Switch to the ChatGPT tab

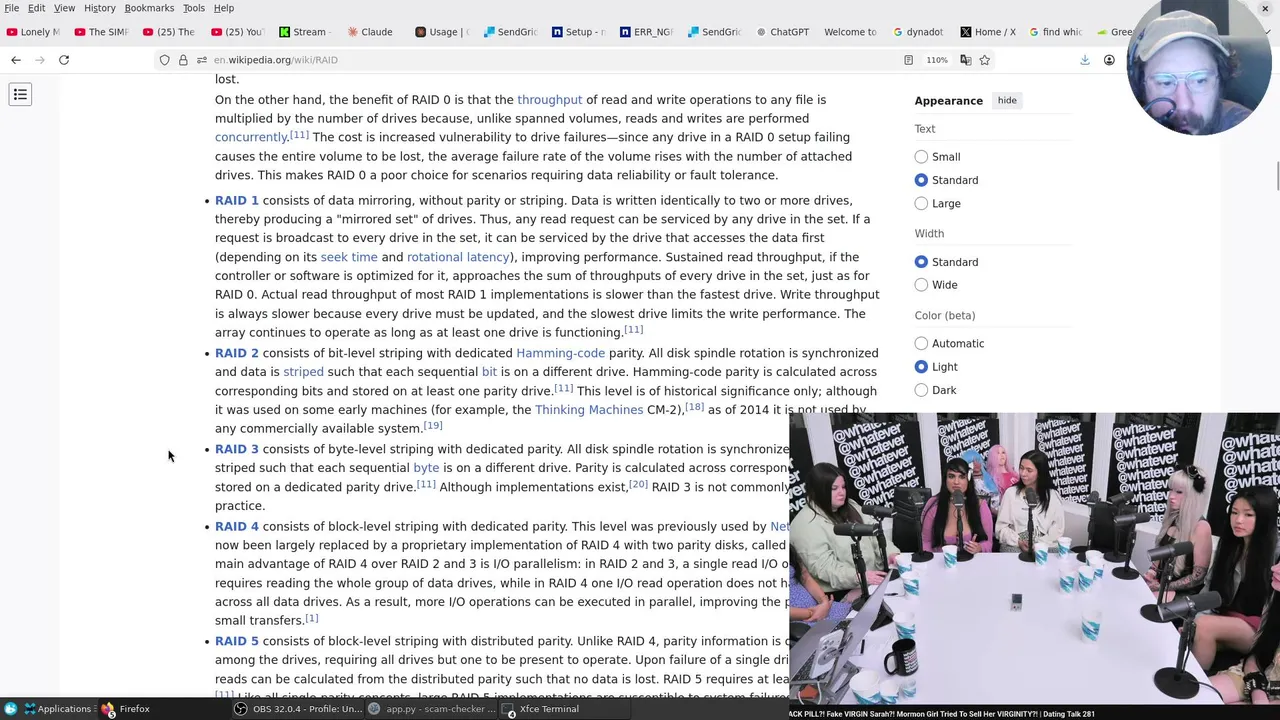click(x=782, y=32)
